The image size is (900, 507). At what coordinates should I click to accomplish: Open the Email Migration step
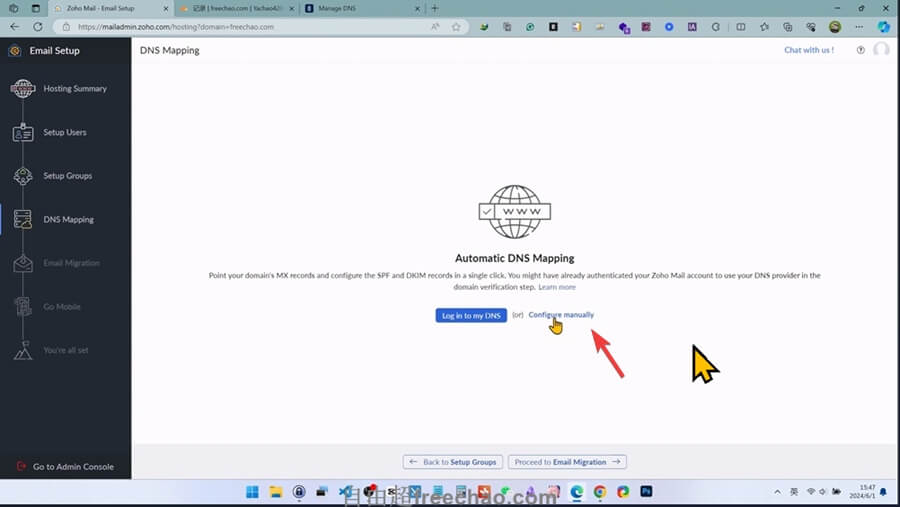[x=71, y=263]
